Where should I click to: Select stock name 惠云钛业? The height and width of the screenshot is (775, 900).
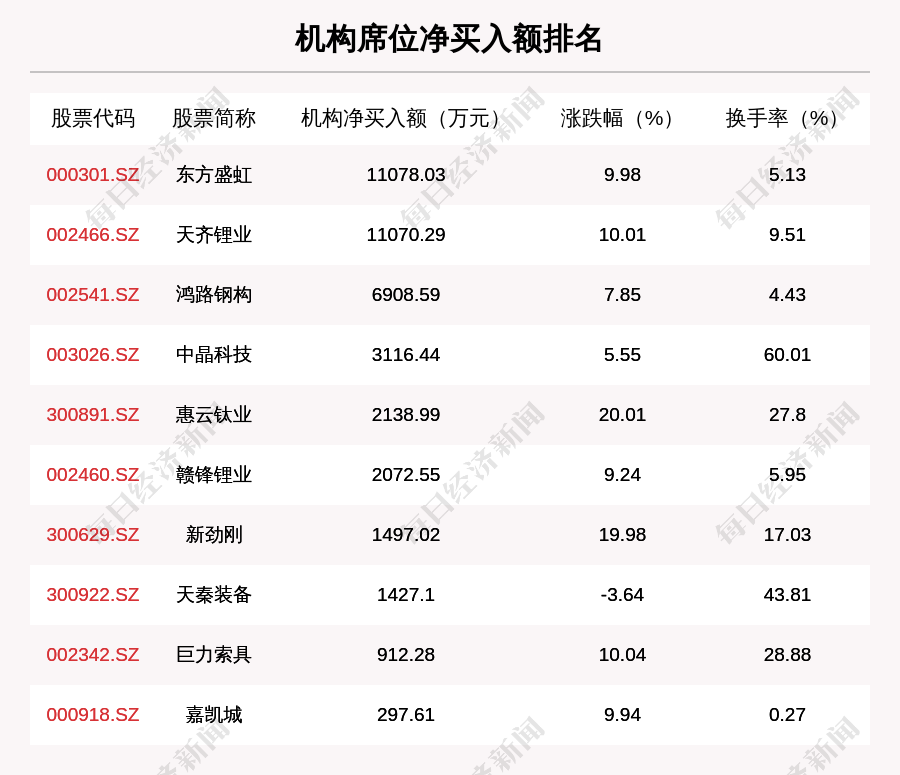(214, 414)
